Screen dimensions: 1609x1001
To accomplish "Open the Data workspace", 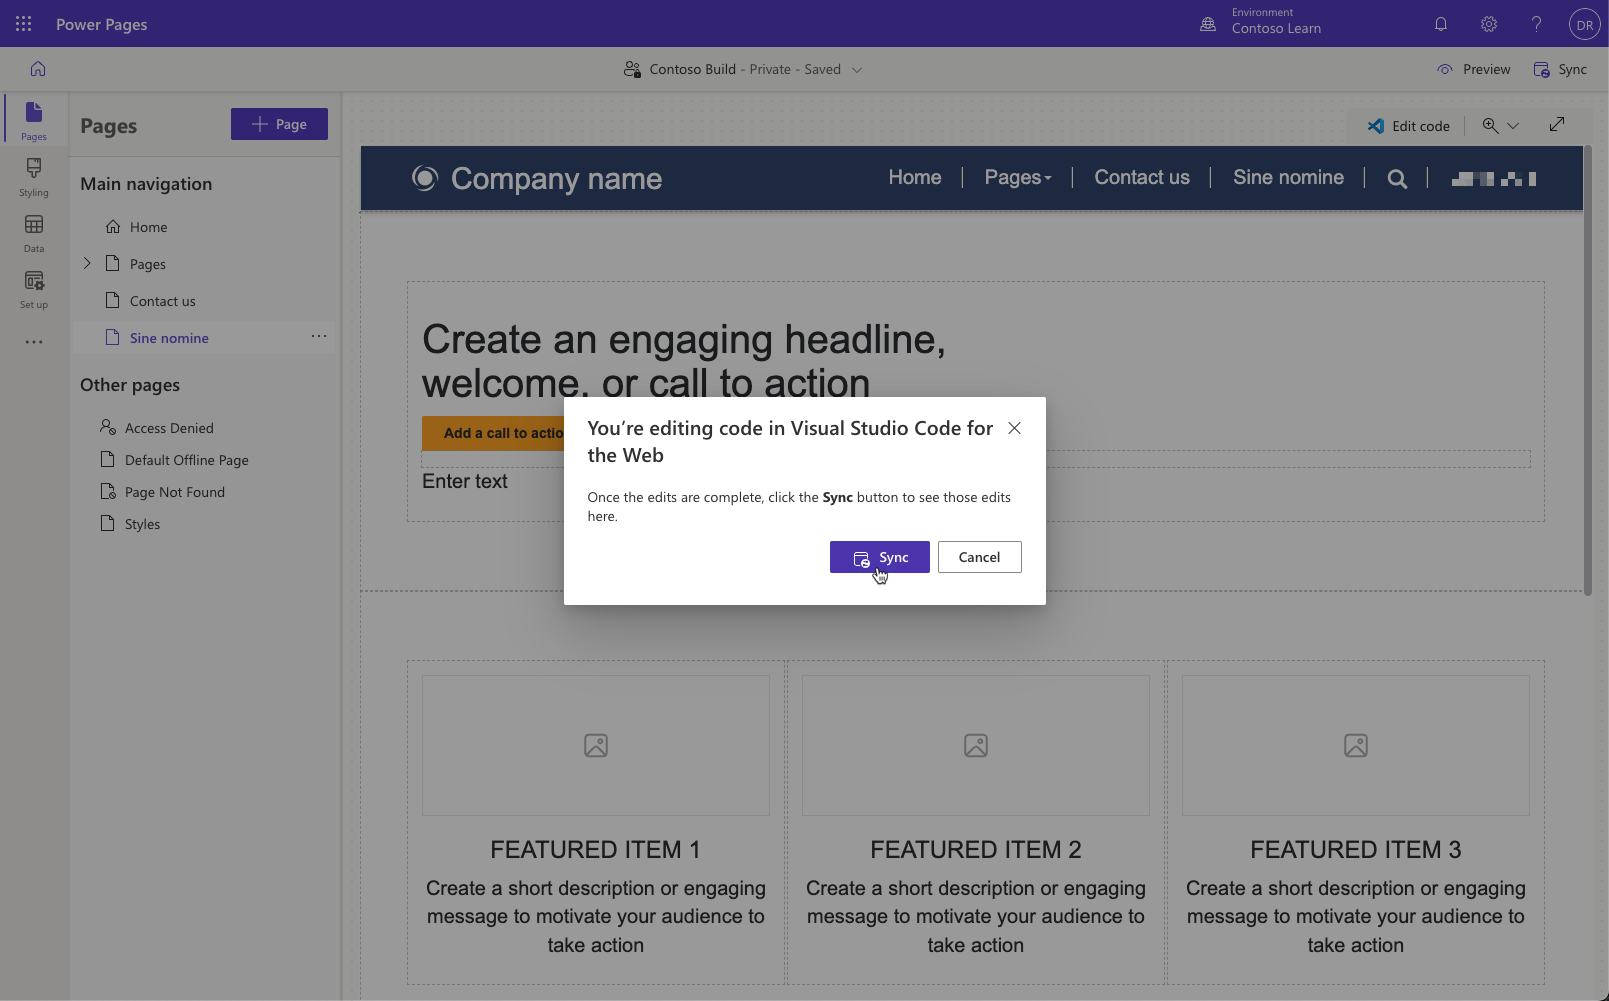I will pos(33,233).
